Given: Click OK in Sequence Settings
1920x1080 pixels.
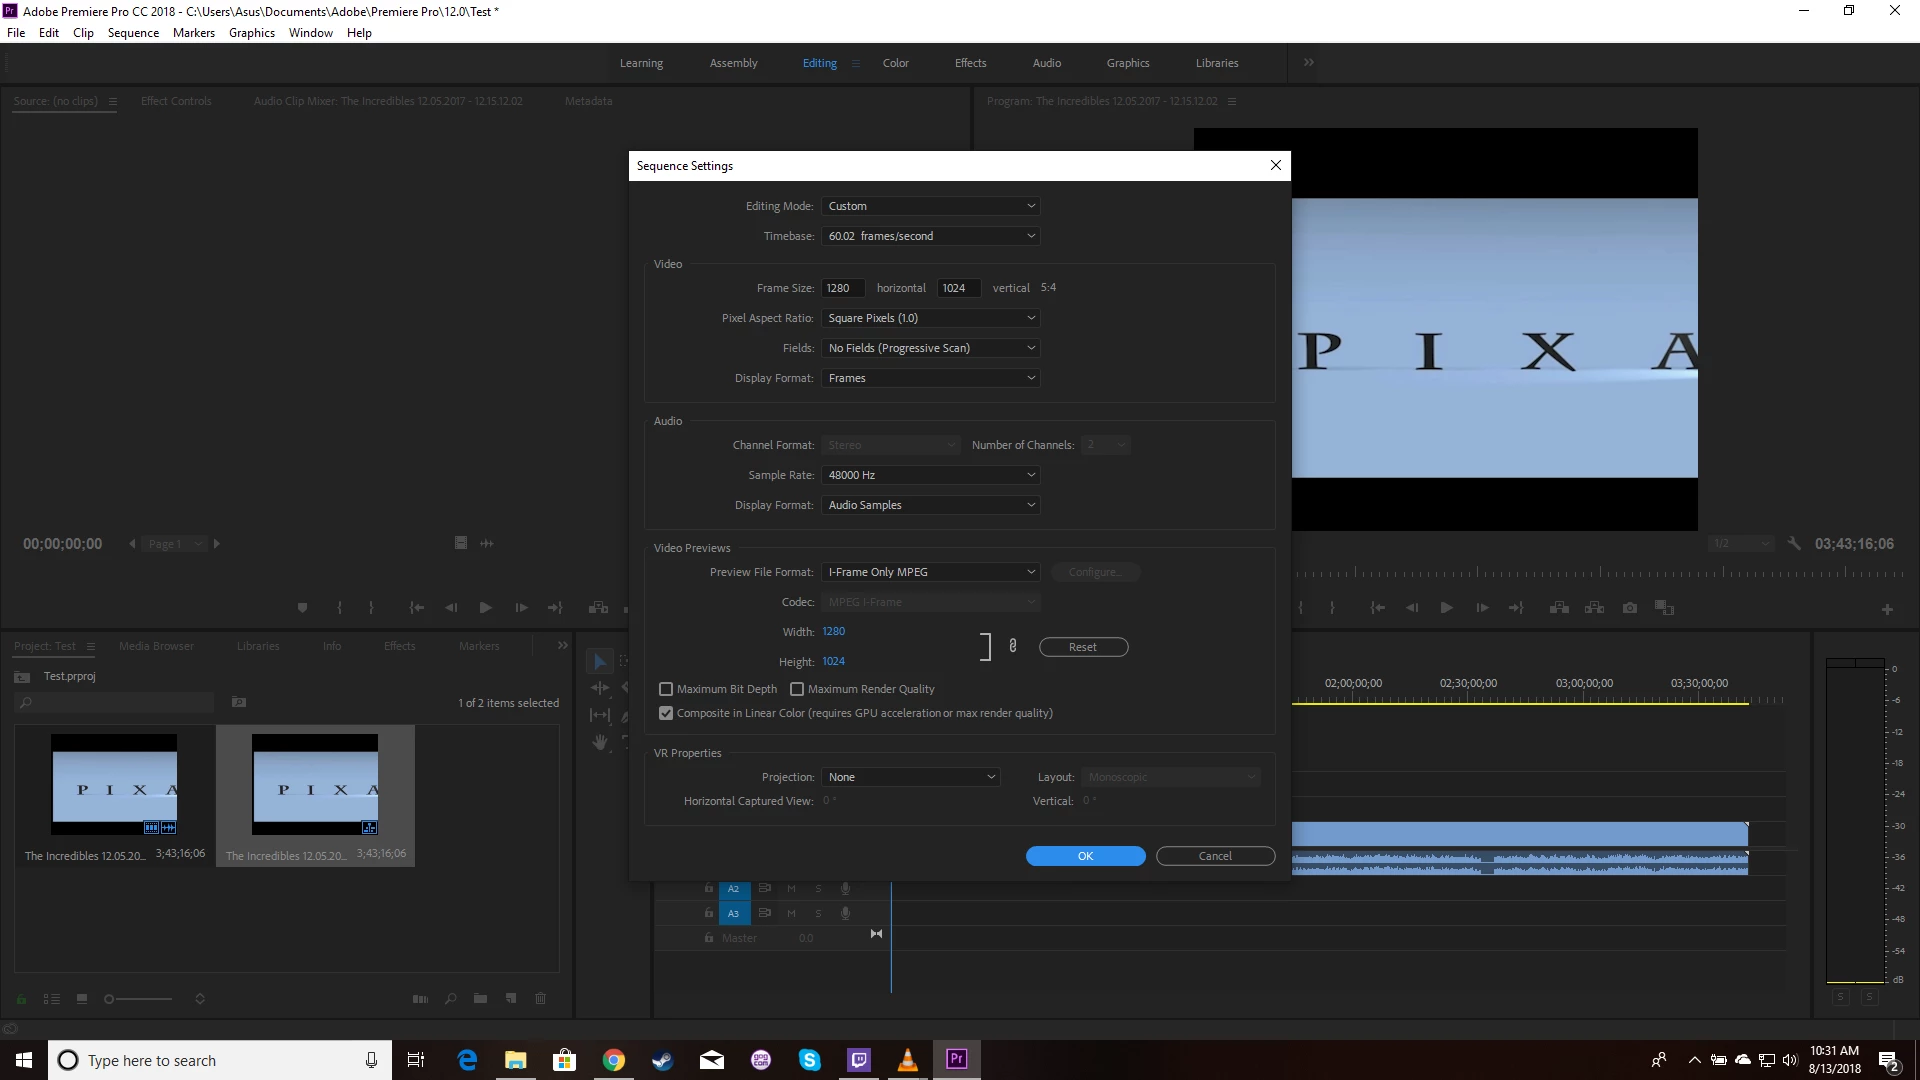Looking at the screenshot, I should 1085,856.
